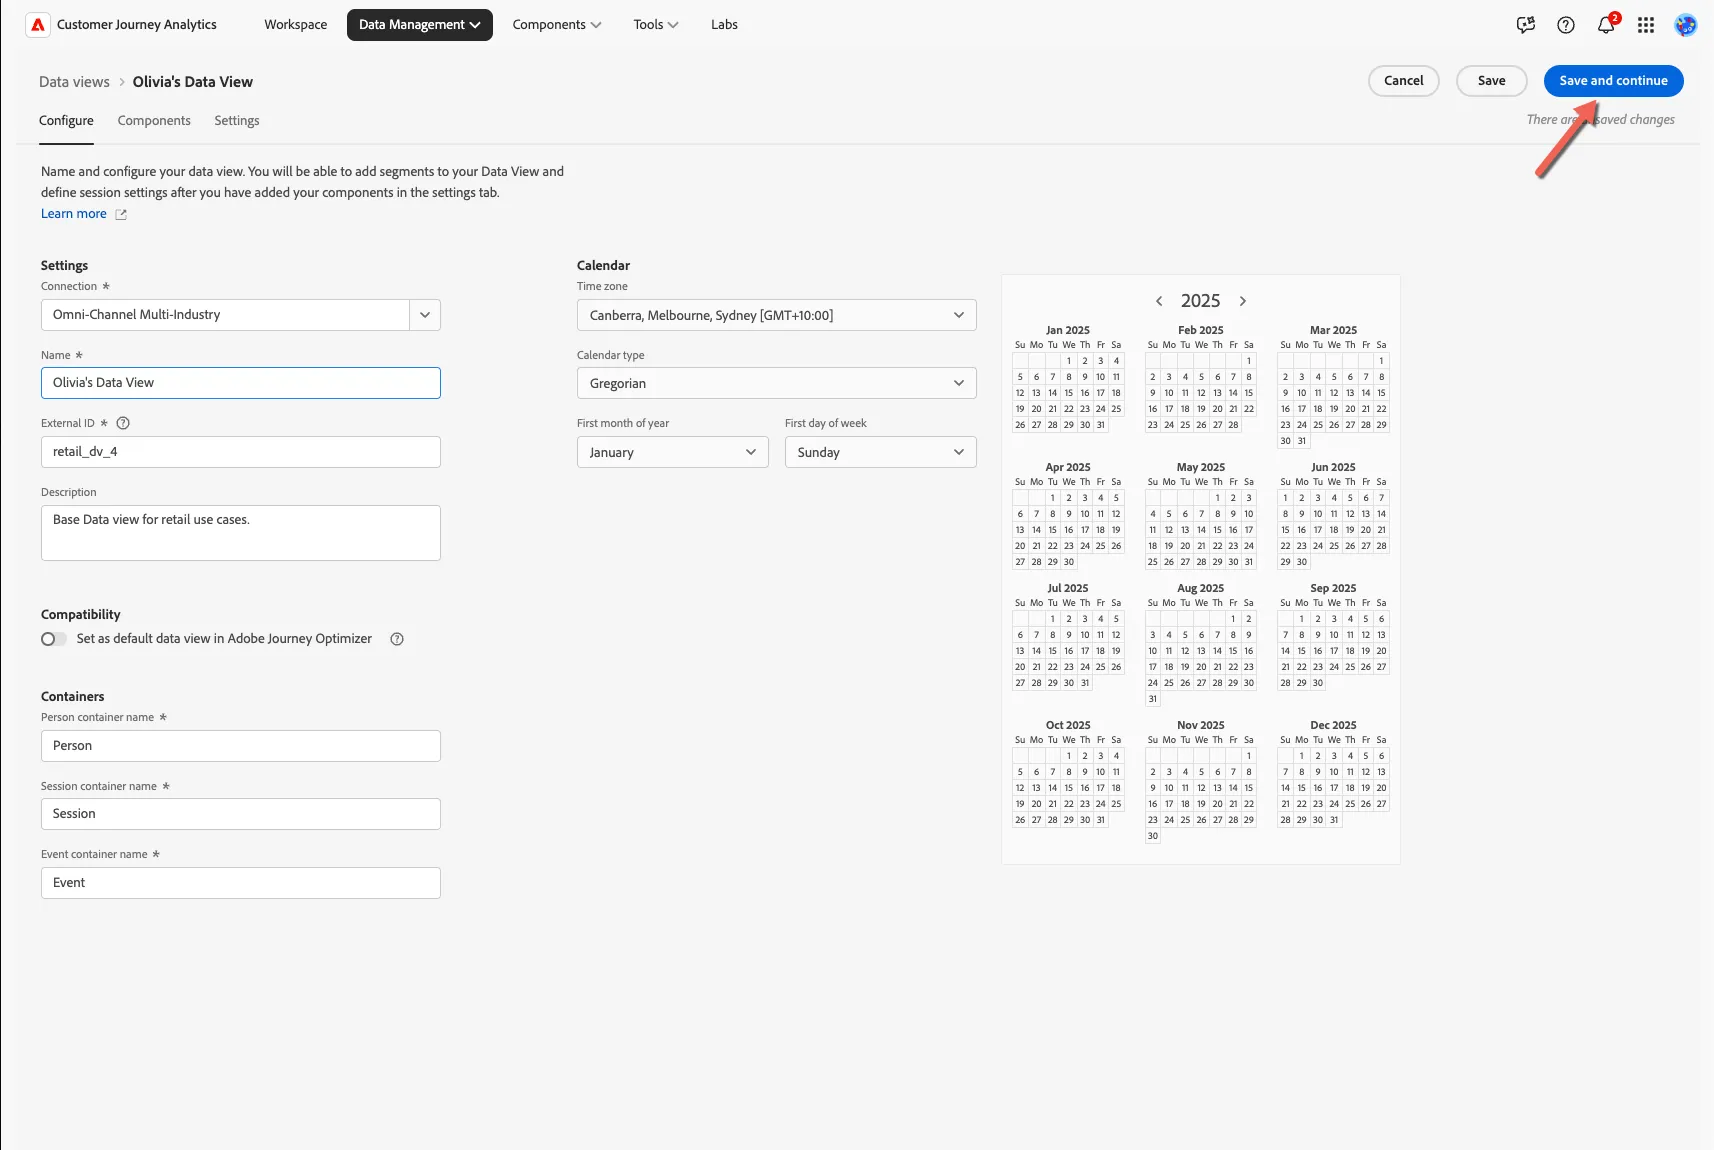The image size is (1714, 1150).
Task: Click the Learn more external link icon
Action: click(121, 214)
